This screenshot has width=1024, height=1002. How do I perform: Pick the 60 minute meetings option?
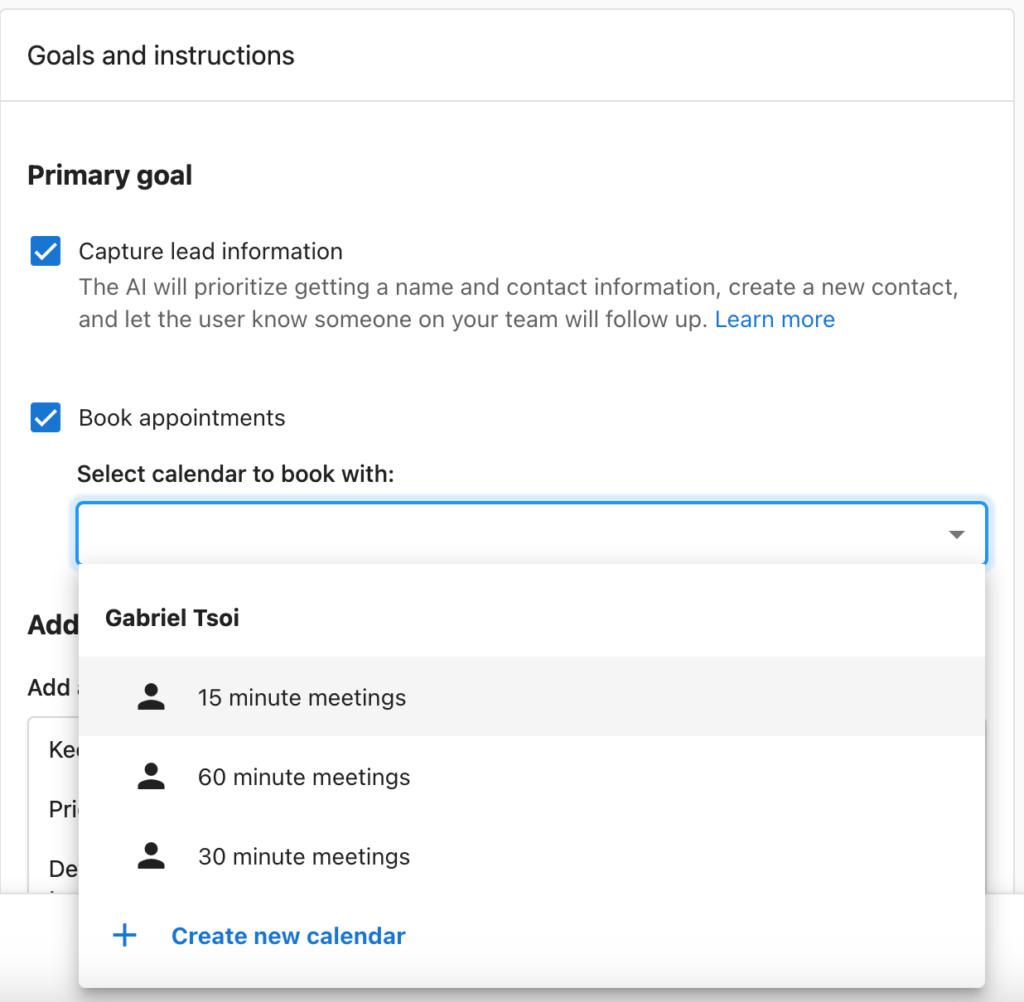(x=304, y=777)
